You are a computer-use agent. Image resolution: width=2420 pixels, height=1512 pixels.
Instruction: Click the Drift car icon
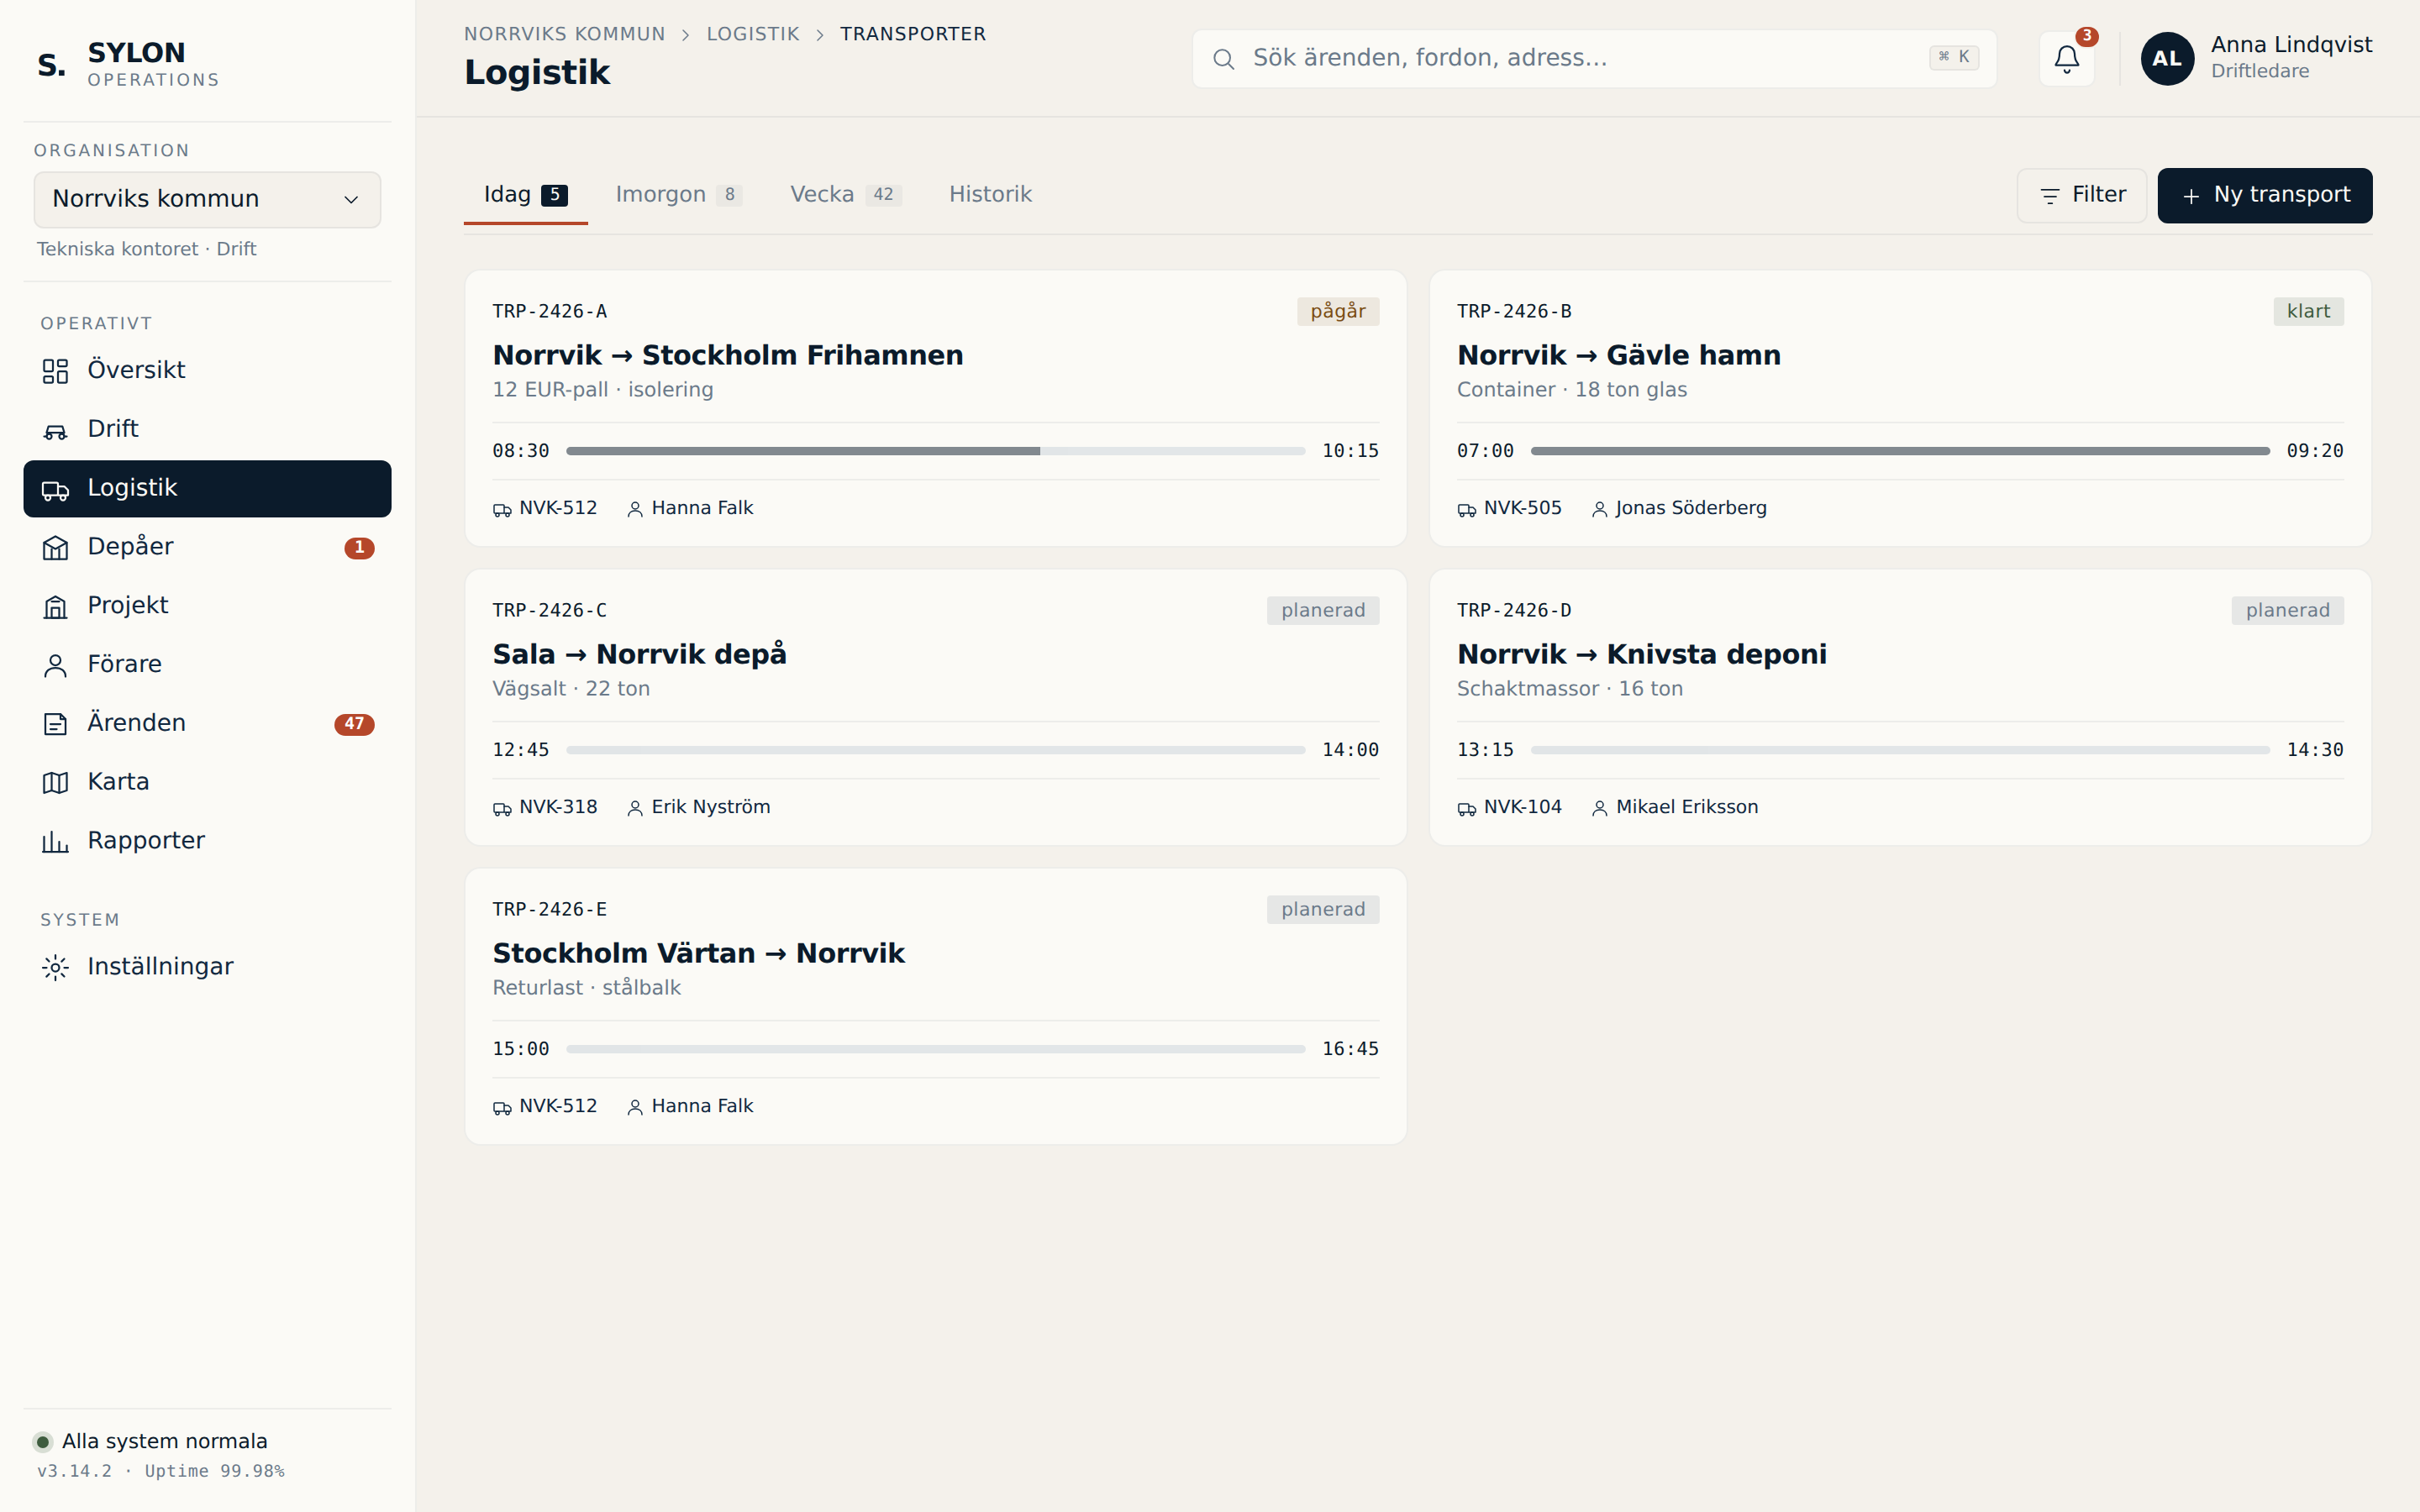[55, 430]
